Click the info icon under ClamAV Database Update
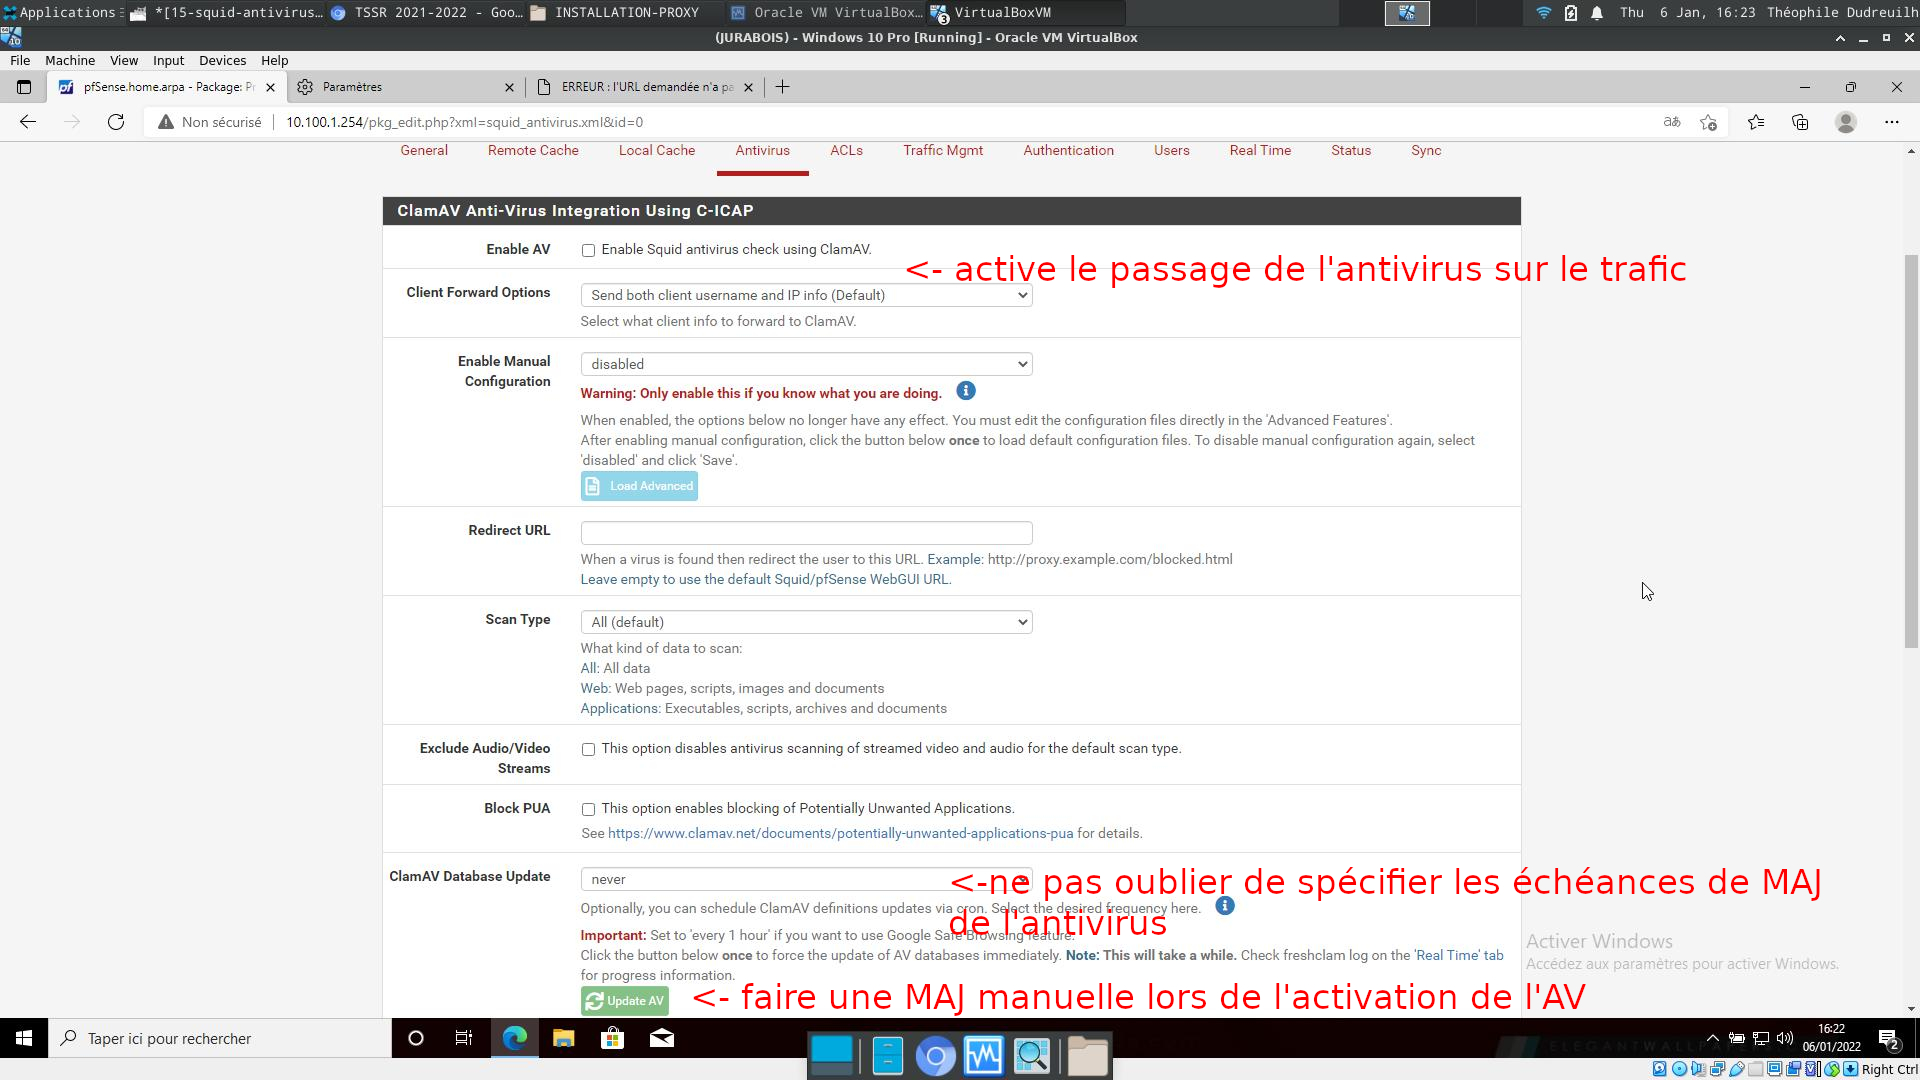 tap(1225, 906)
